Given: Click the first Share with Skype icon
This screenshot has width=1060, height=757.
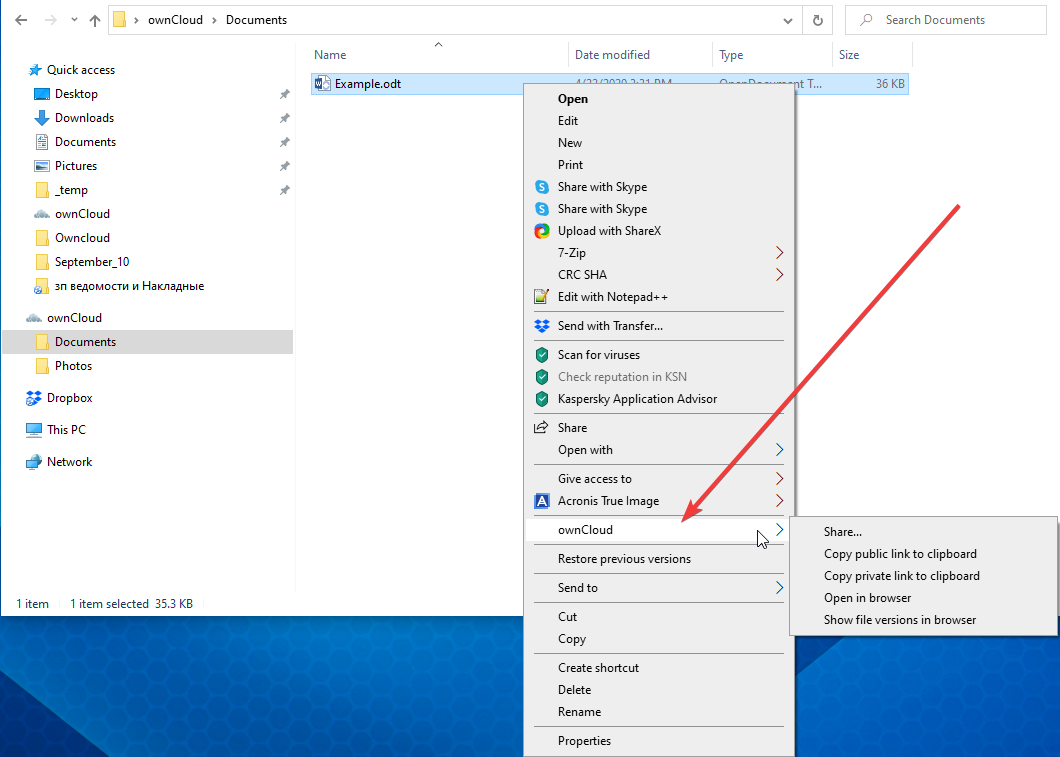Looking at the screenshot, I should [542, 187].
